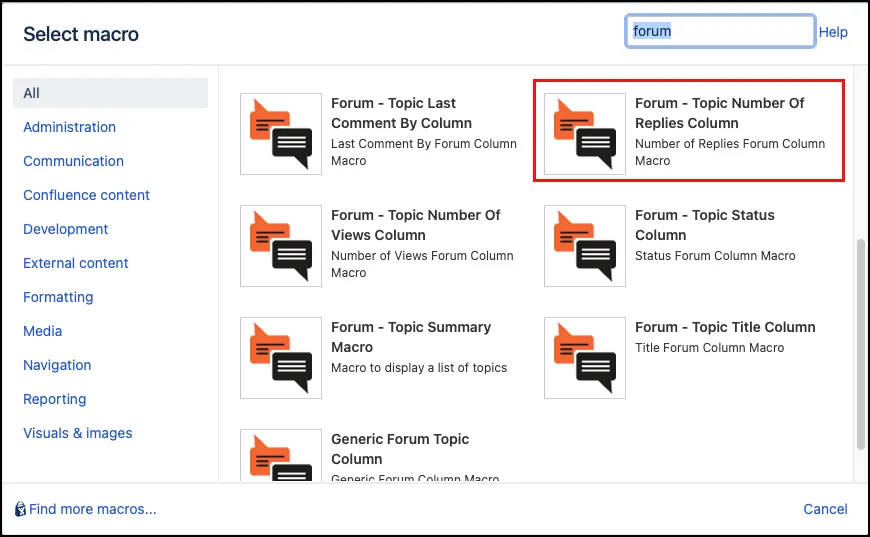Focus the macro search field containing forum
The height and width of the screenshot is (537, 870).
pos(720,31)
